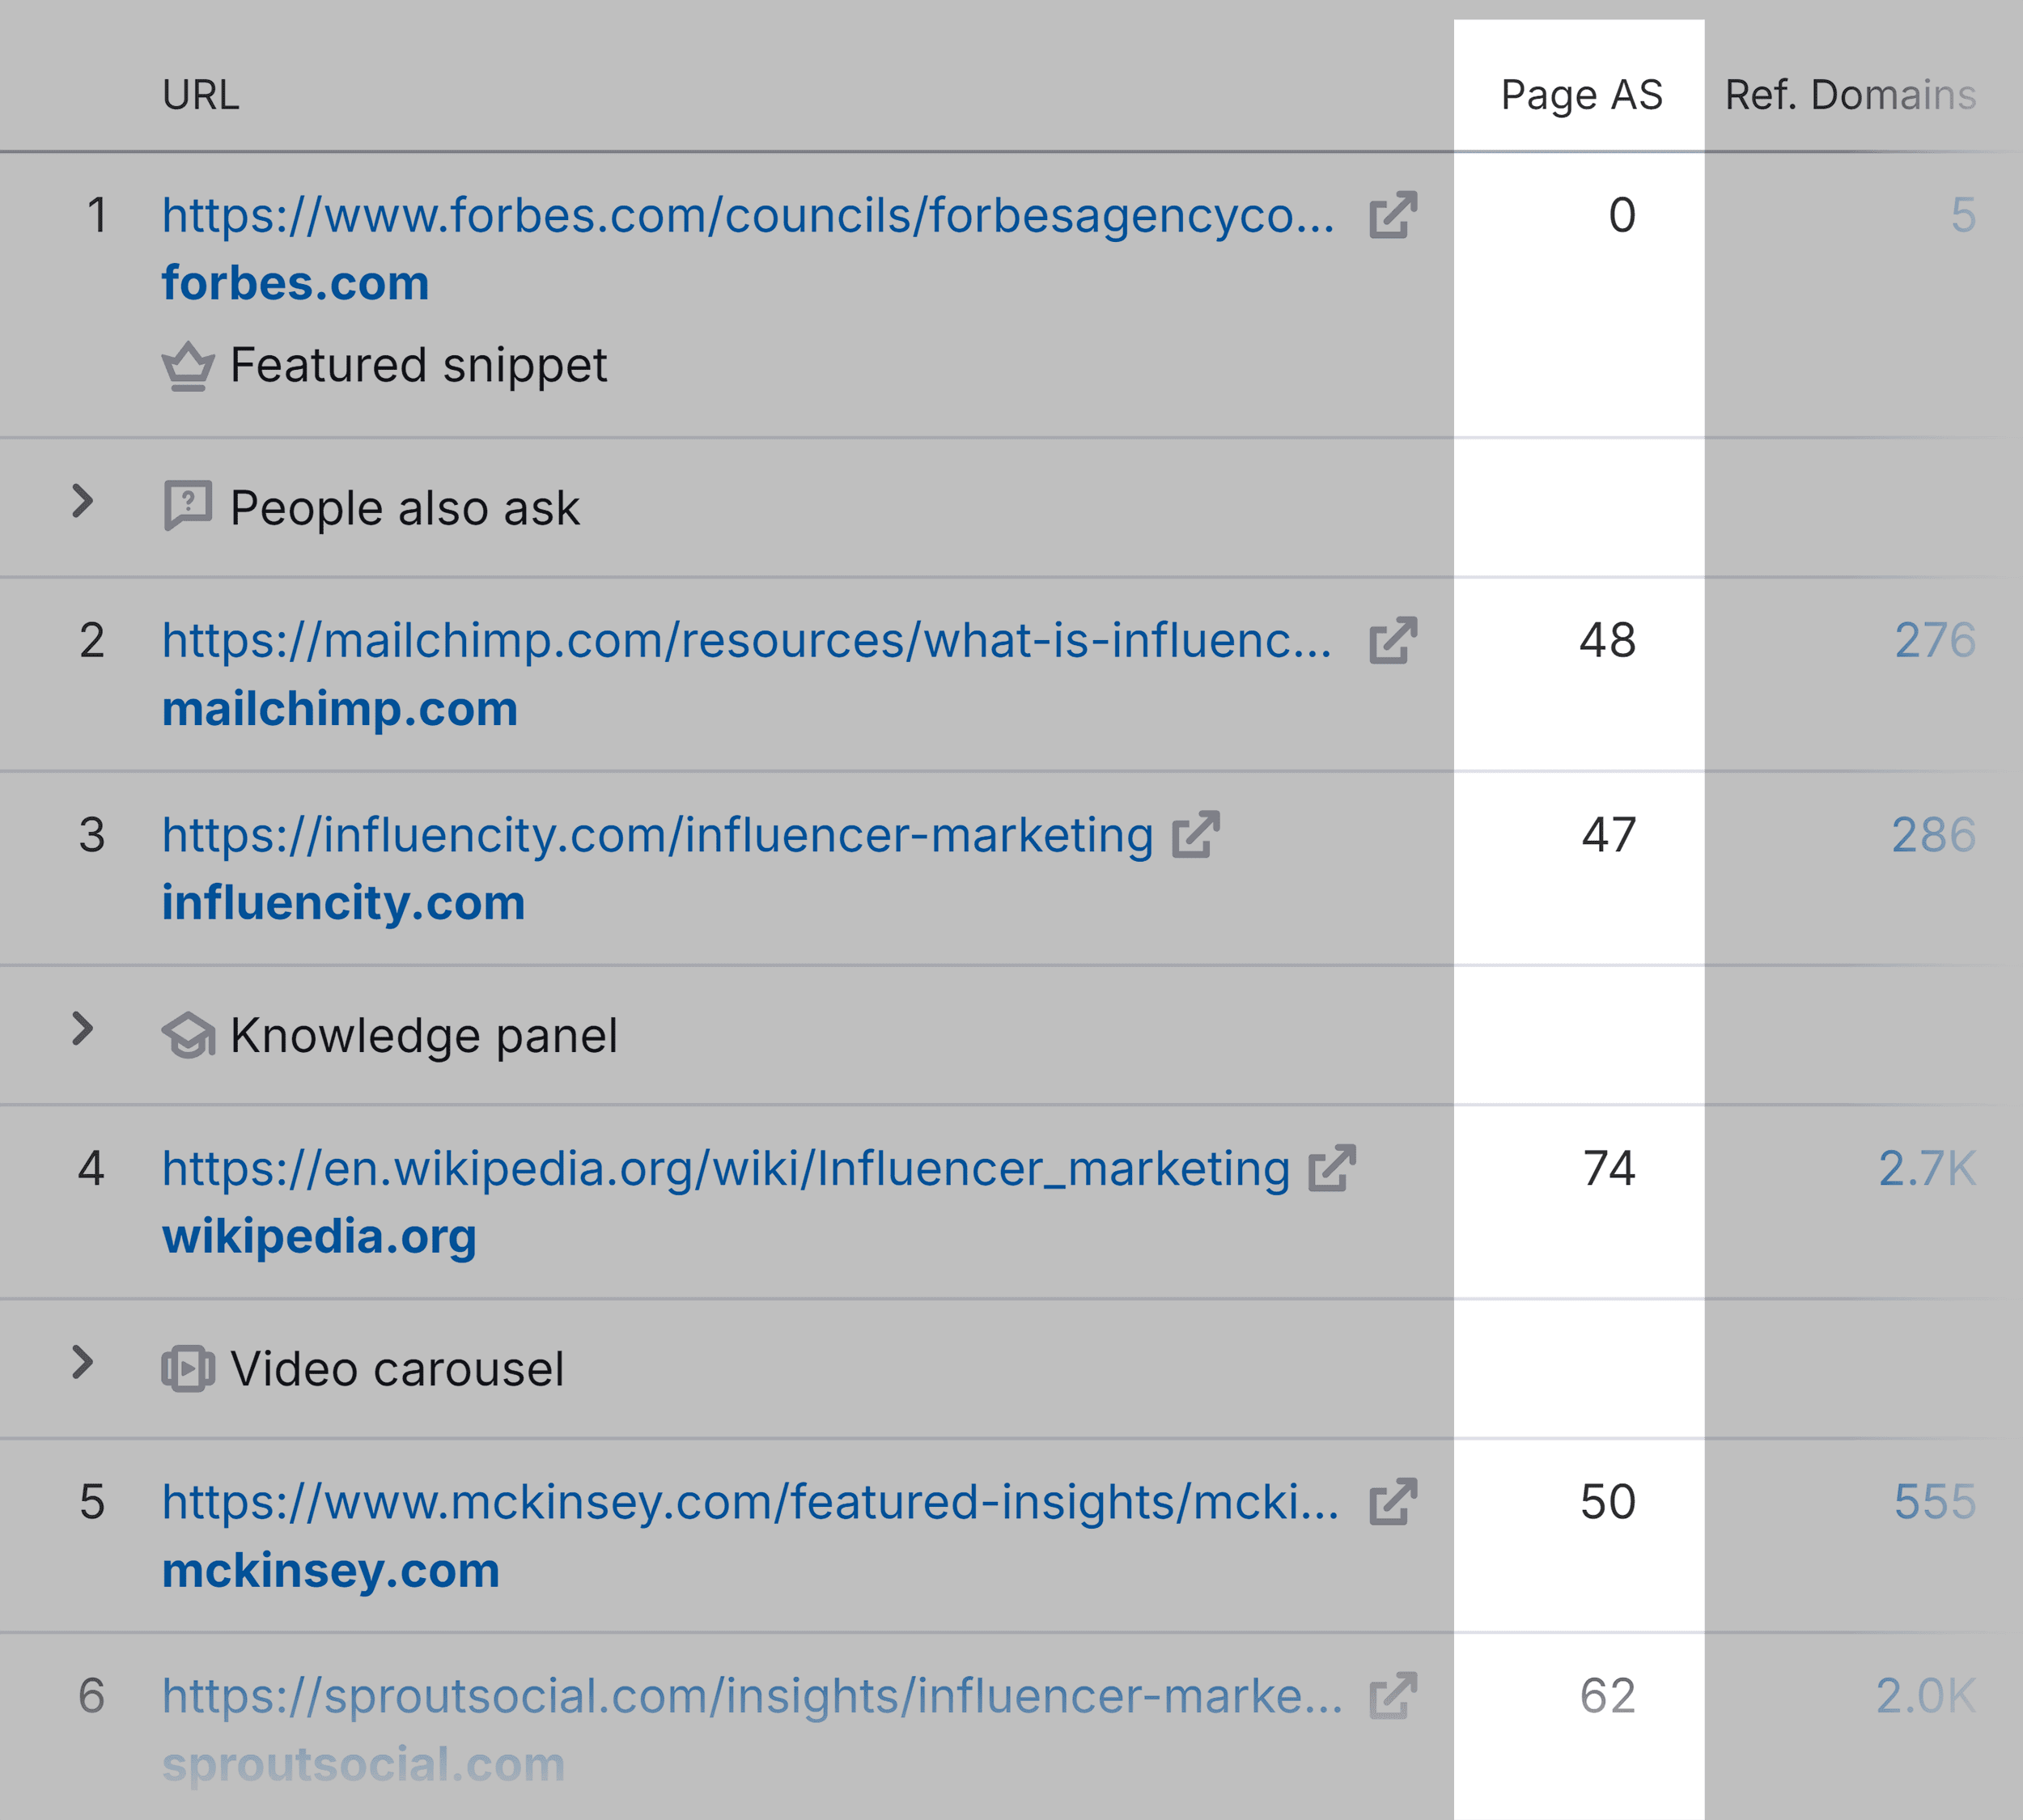Click Page AS value 47 for influencity.com
The height and width of the screenshot is (1820, 2023).
click(x=1609, y=834)
